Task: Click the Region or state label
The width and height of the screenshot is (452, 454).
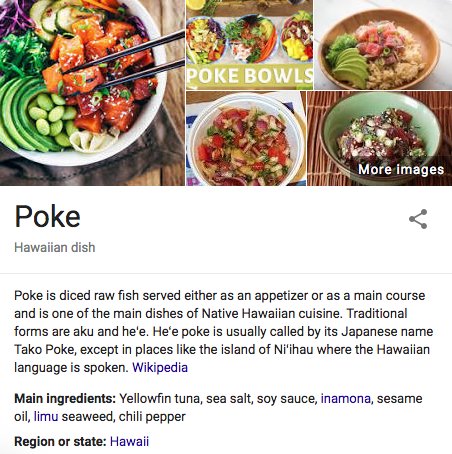Action: click(60, 441)
